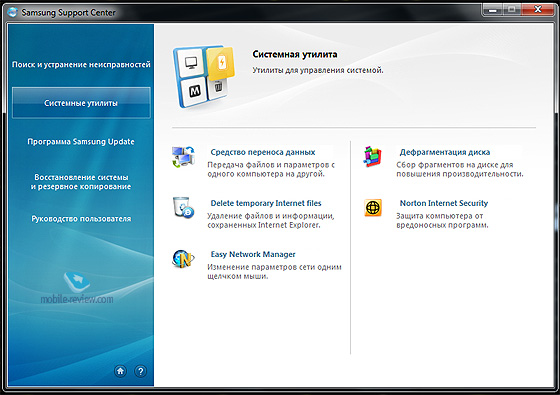
Task: Select the Системные утилиты sidebar item
Action: [x=81, y=103]
